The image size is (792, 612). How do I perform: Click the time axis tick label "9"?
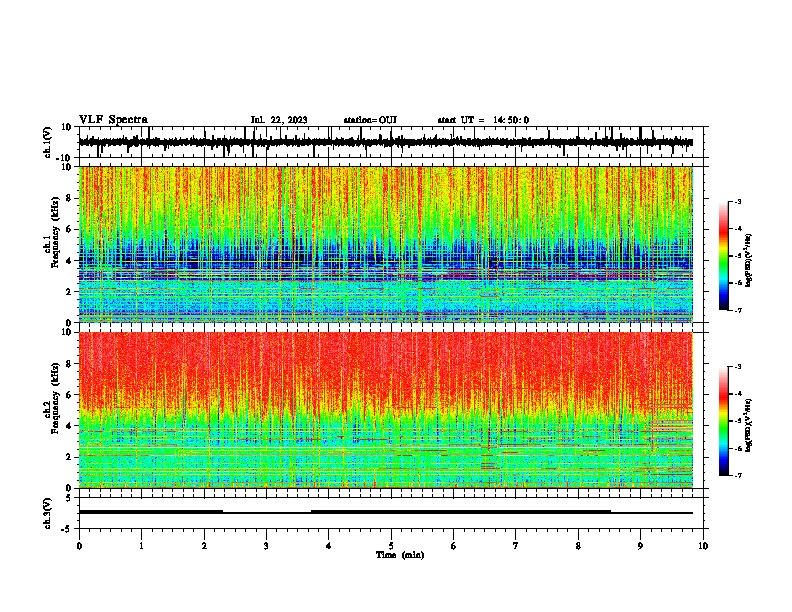(x=640, y=546)
